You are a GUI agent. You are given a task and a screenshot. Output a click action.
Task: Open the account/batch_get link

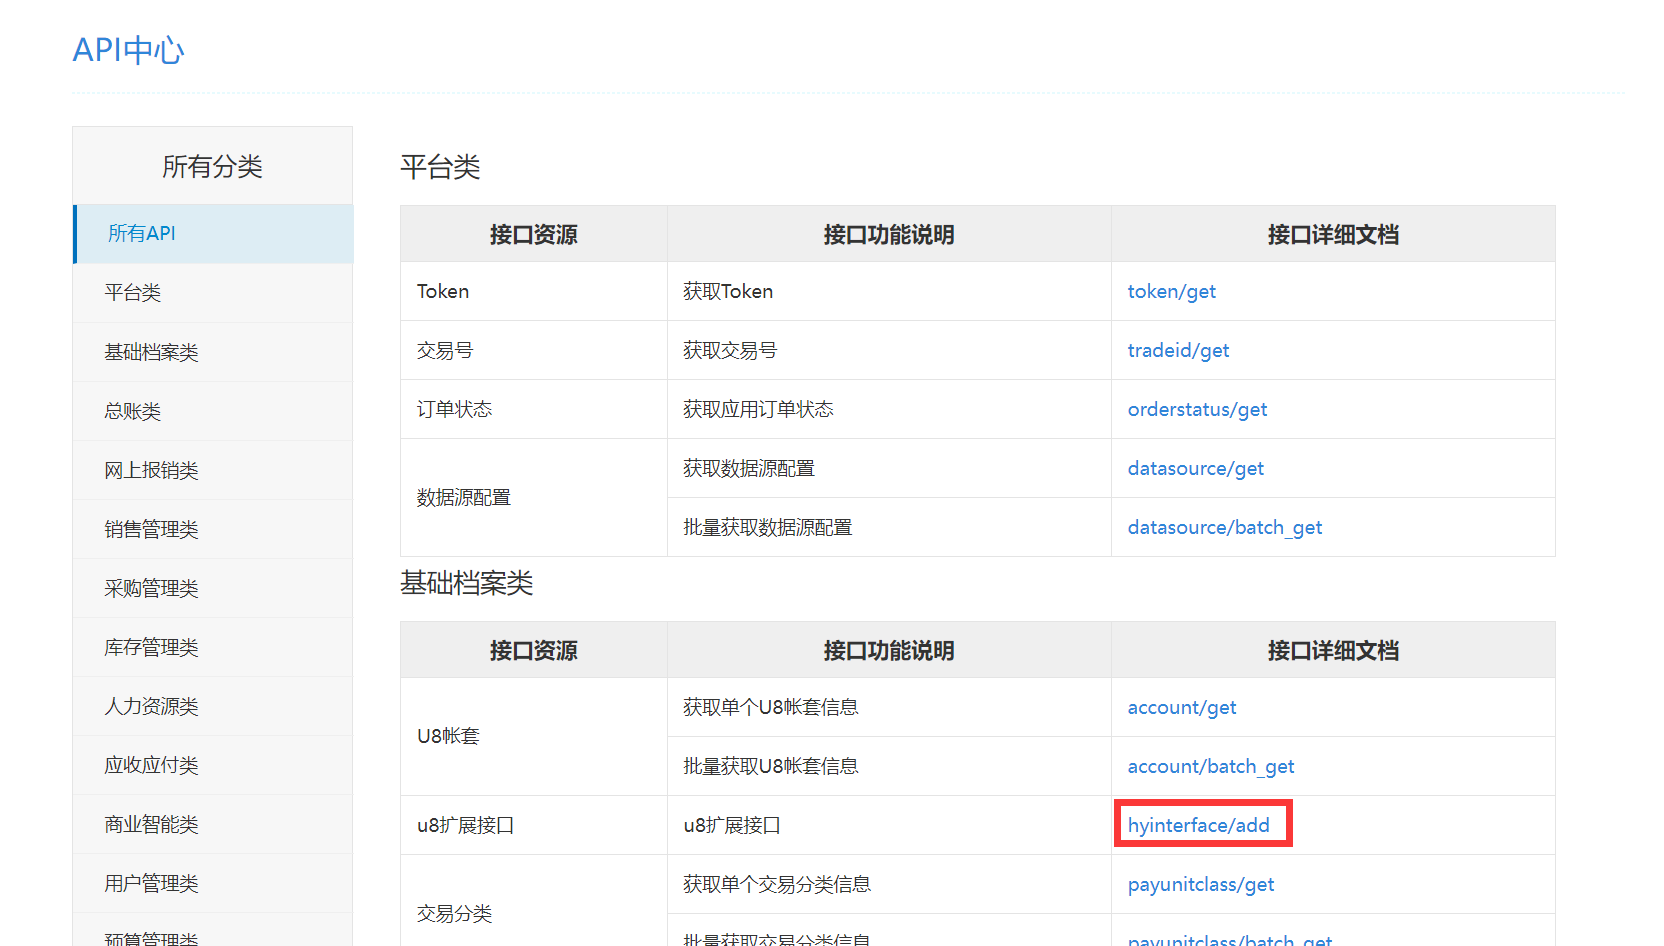click(x=1210, y=767)
